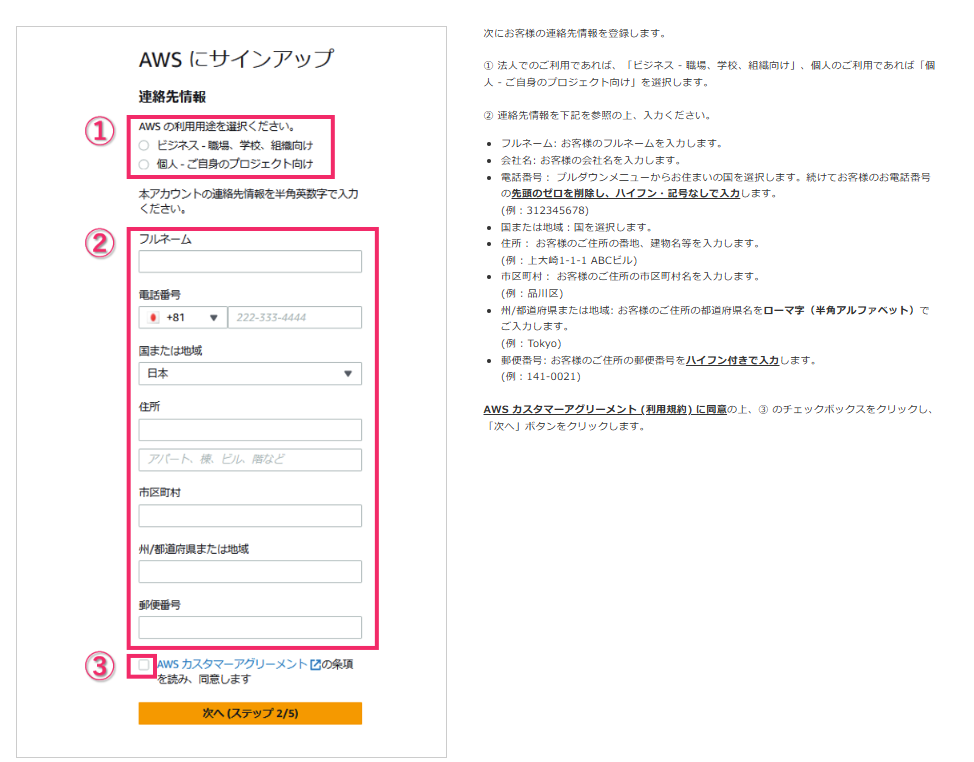Open the 国または地域 dropdown showing 日本

(x=250, y=373)
